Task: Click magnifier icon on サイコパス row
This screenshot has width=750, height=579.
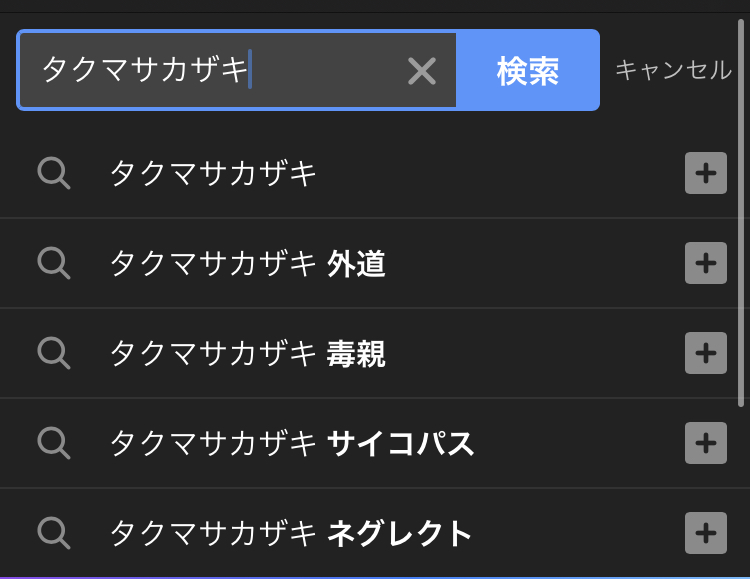Action: (x=53, y=443)
